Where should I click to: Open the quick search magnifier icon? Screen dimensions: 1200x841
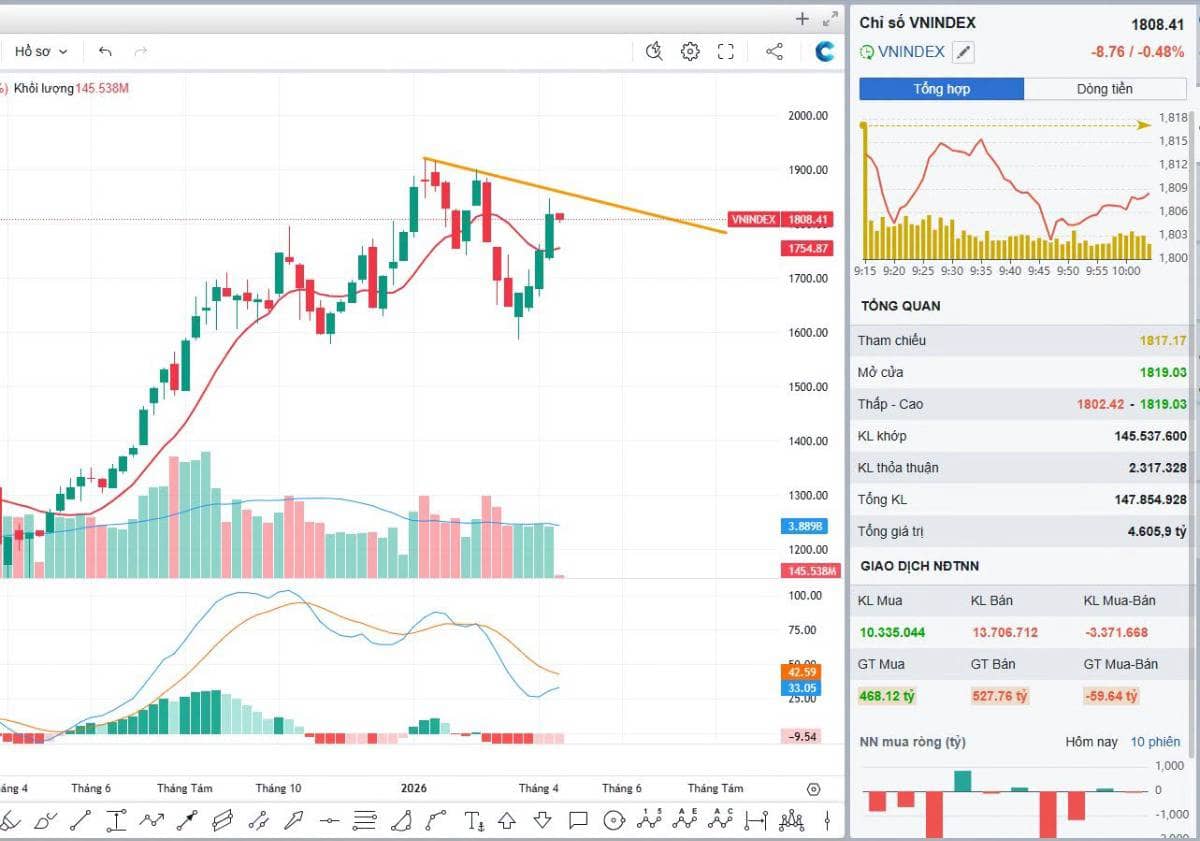click(654, 51)
